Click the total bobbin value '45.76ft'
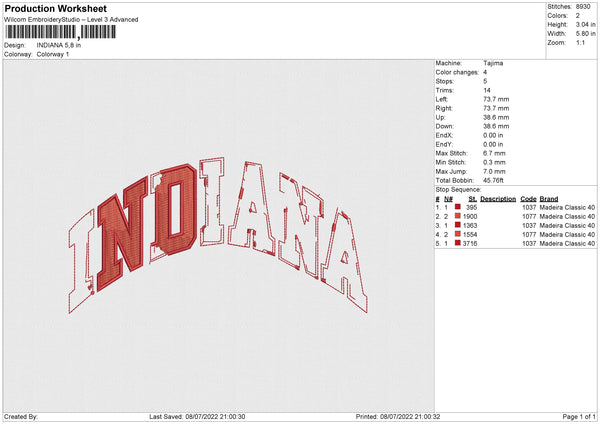This screenshot has width=600, height=424. [493, 180]
